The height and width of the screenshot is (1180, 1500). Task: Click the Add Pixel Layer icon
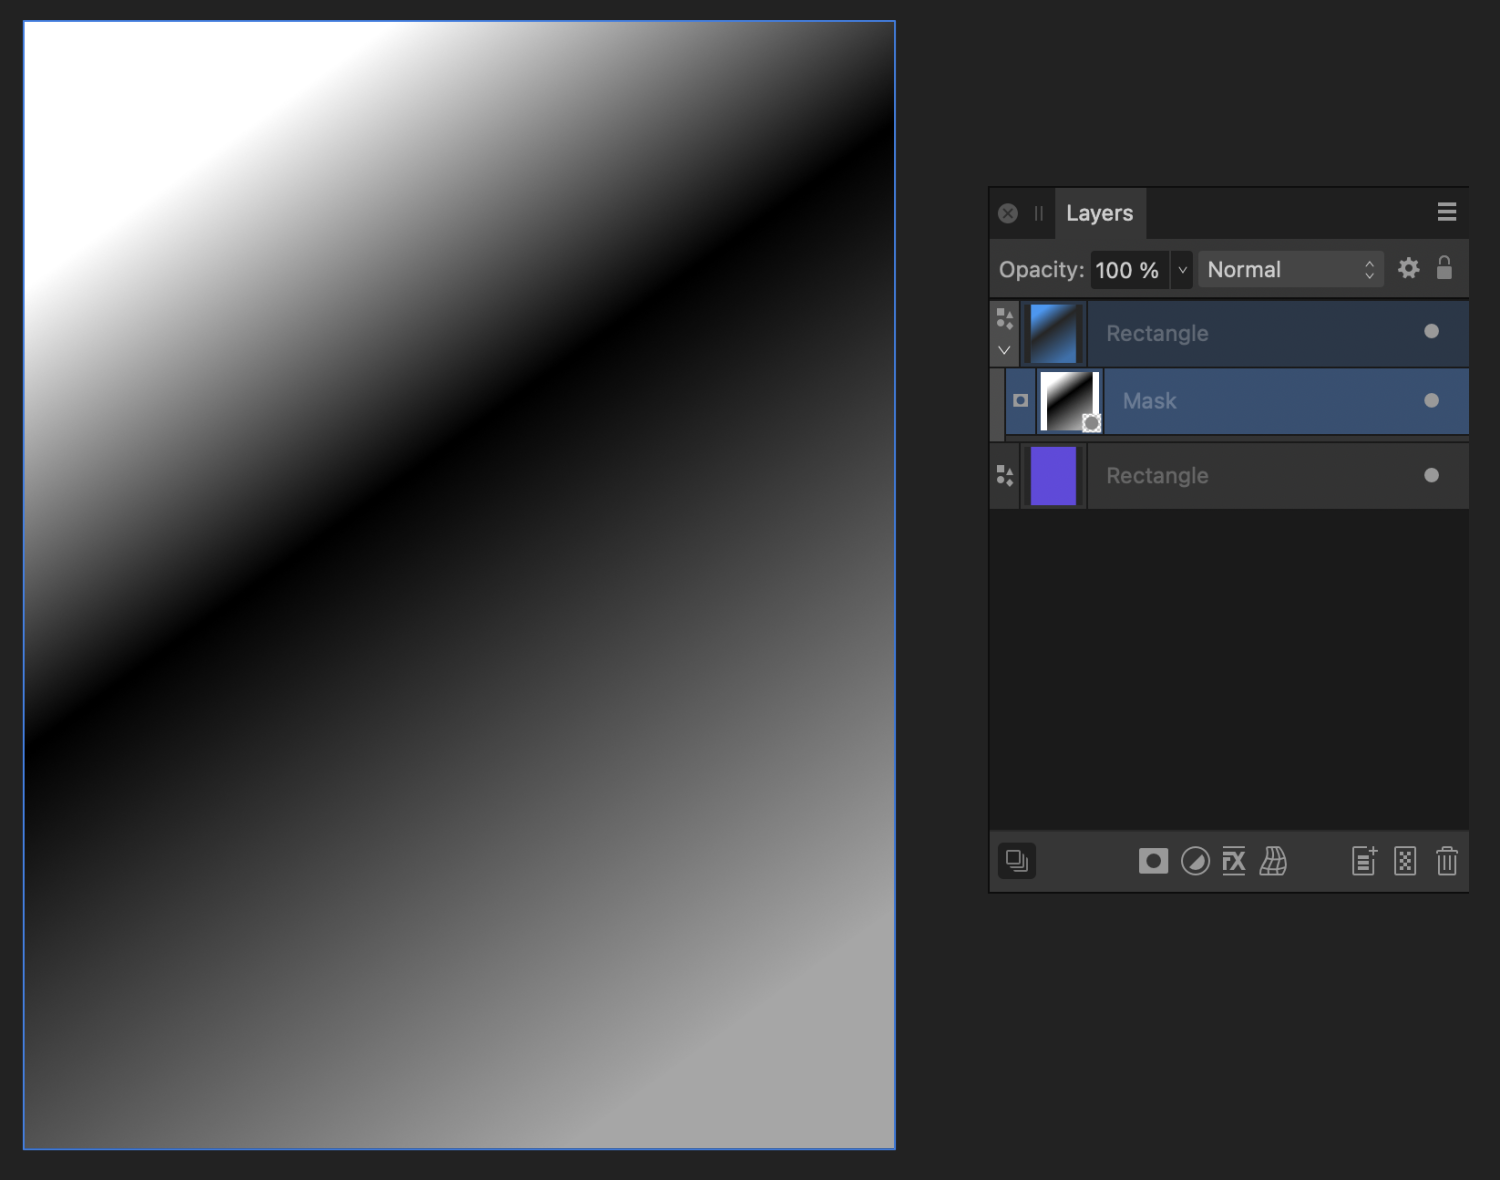(1405, 861)
